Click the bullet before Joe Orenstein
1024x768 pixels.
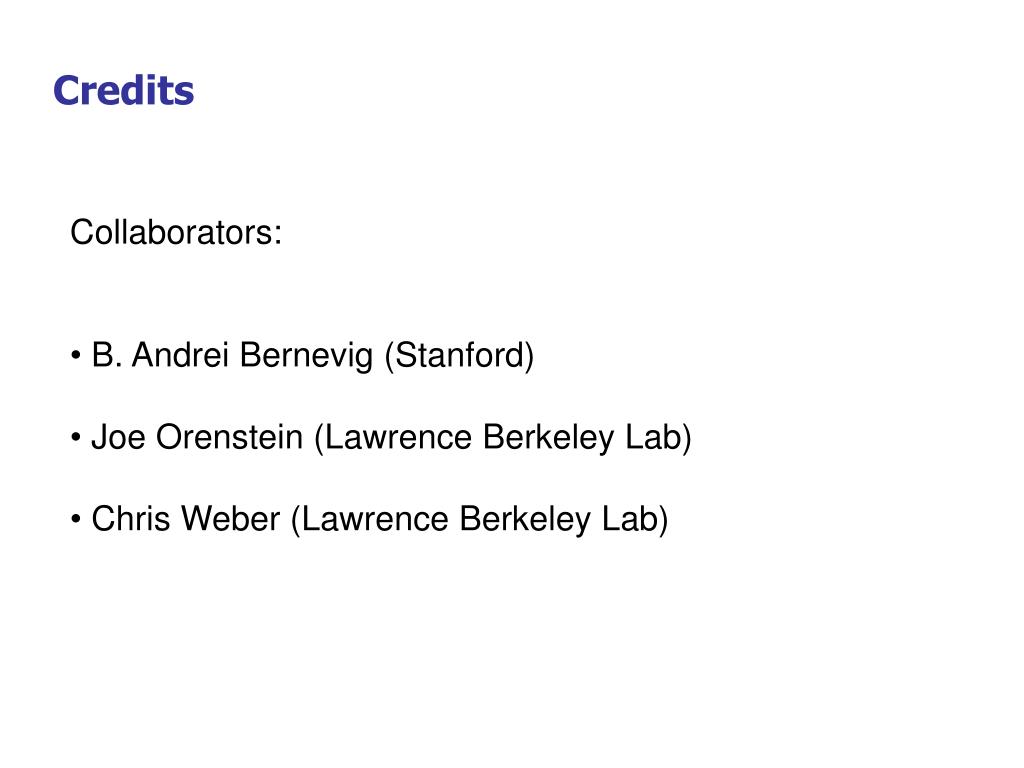tap(76, 438)
